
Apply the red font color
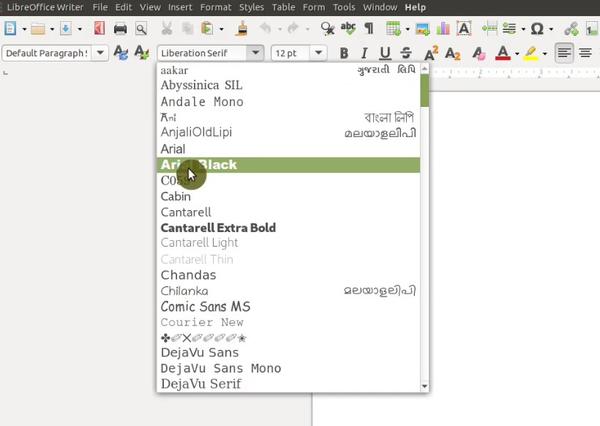(503, 53)
